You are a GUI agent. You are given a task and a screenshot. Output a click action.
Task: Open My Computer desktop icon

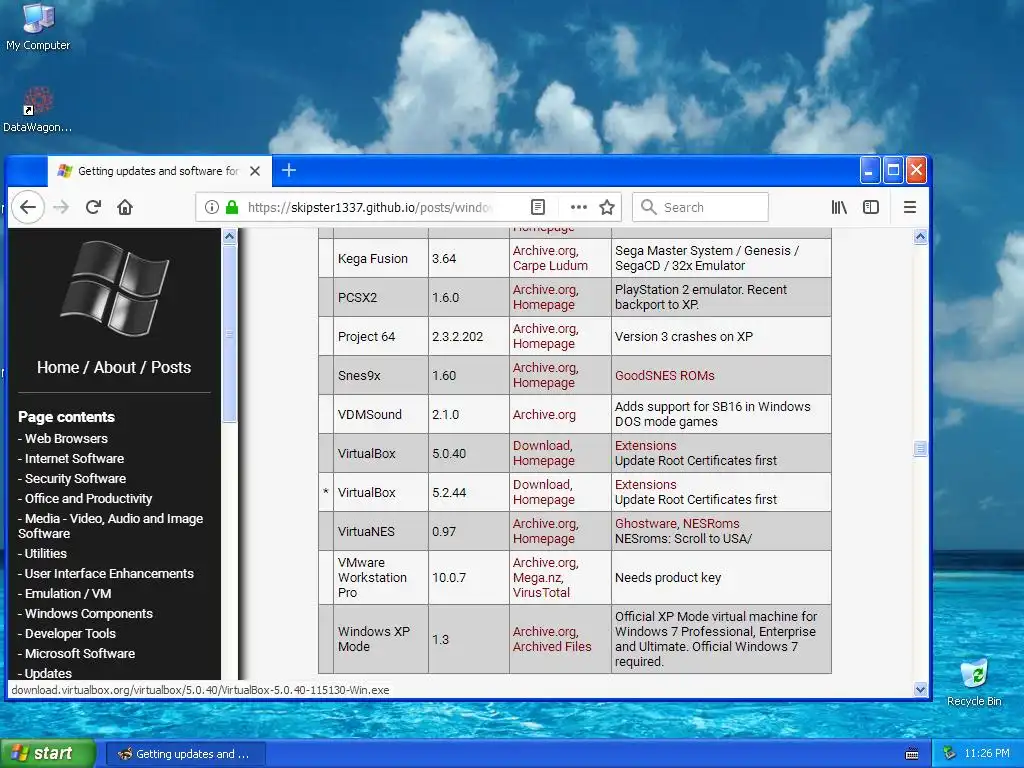tap(38, 27)
